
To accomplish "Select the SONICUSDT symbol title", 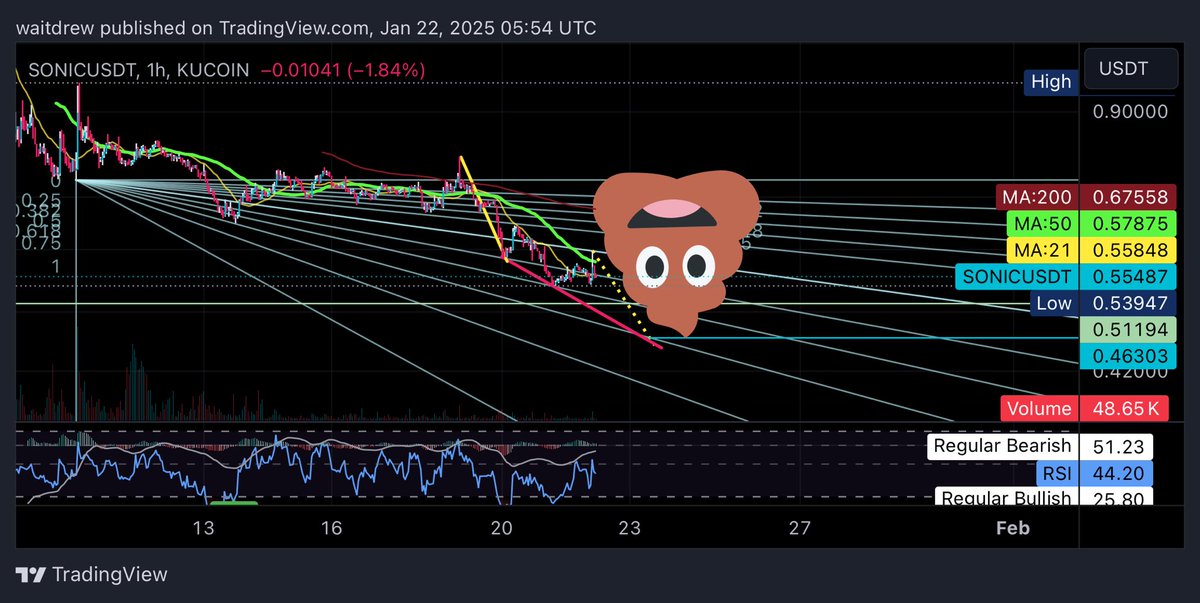I will 80,70.
